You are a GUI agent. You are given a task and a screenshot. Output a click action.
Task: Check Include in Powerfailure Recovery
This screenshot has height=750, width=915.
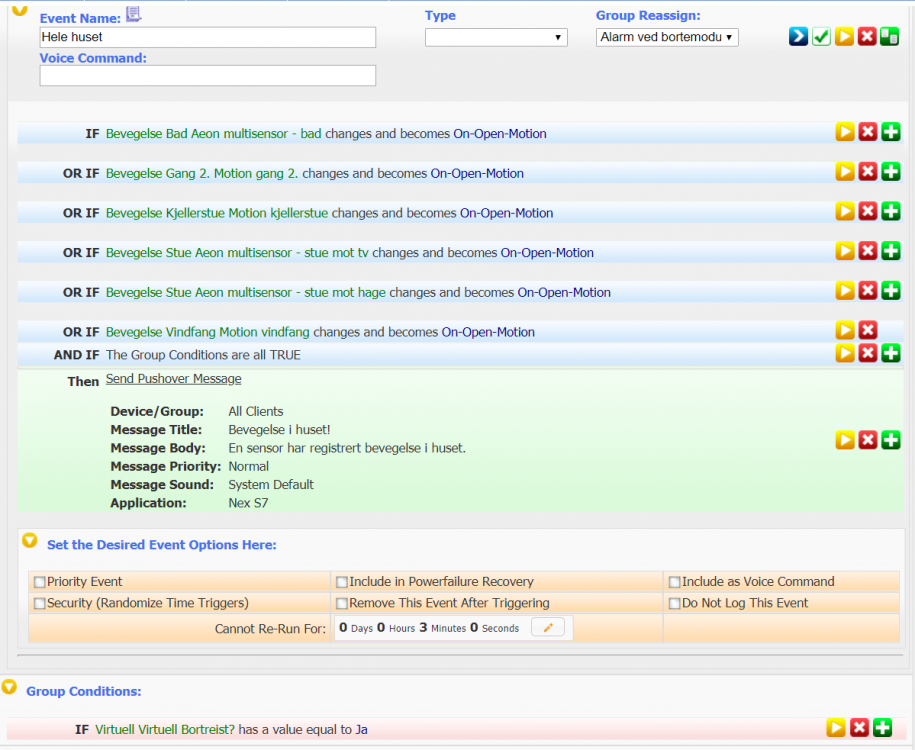point(342,582)
